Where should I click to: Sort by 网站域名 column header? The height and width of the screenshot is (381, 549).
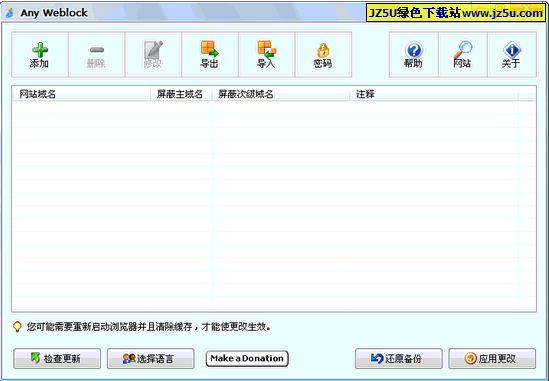pyautogui.click(x=82, y=94)
